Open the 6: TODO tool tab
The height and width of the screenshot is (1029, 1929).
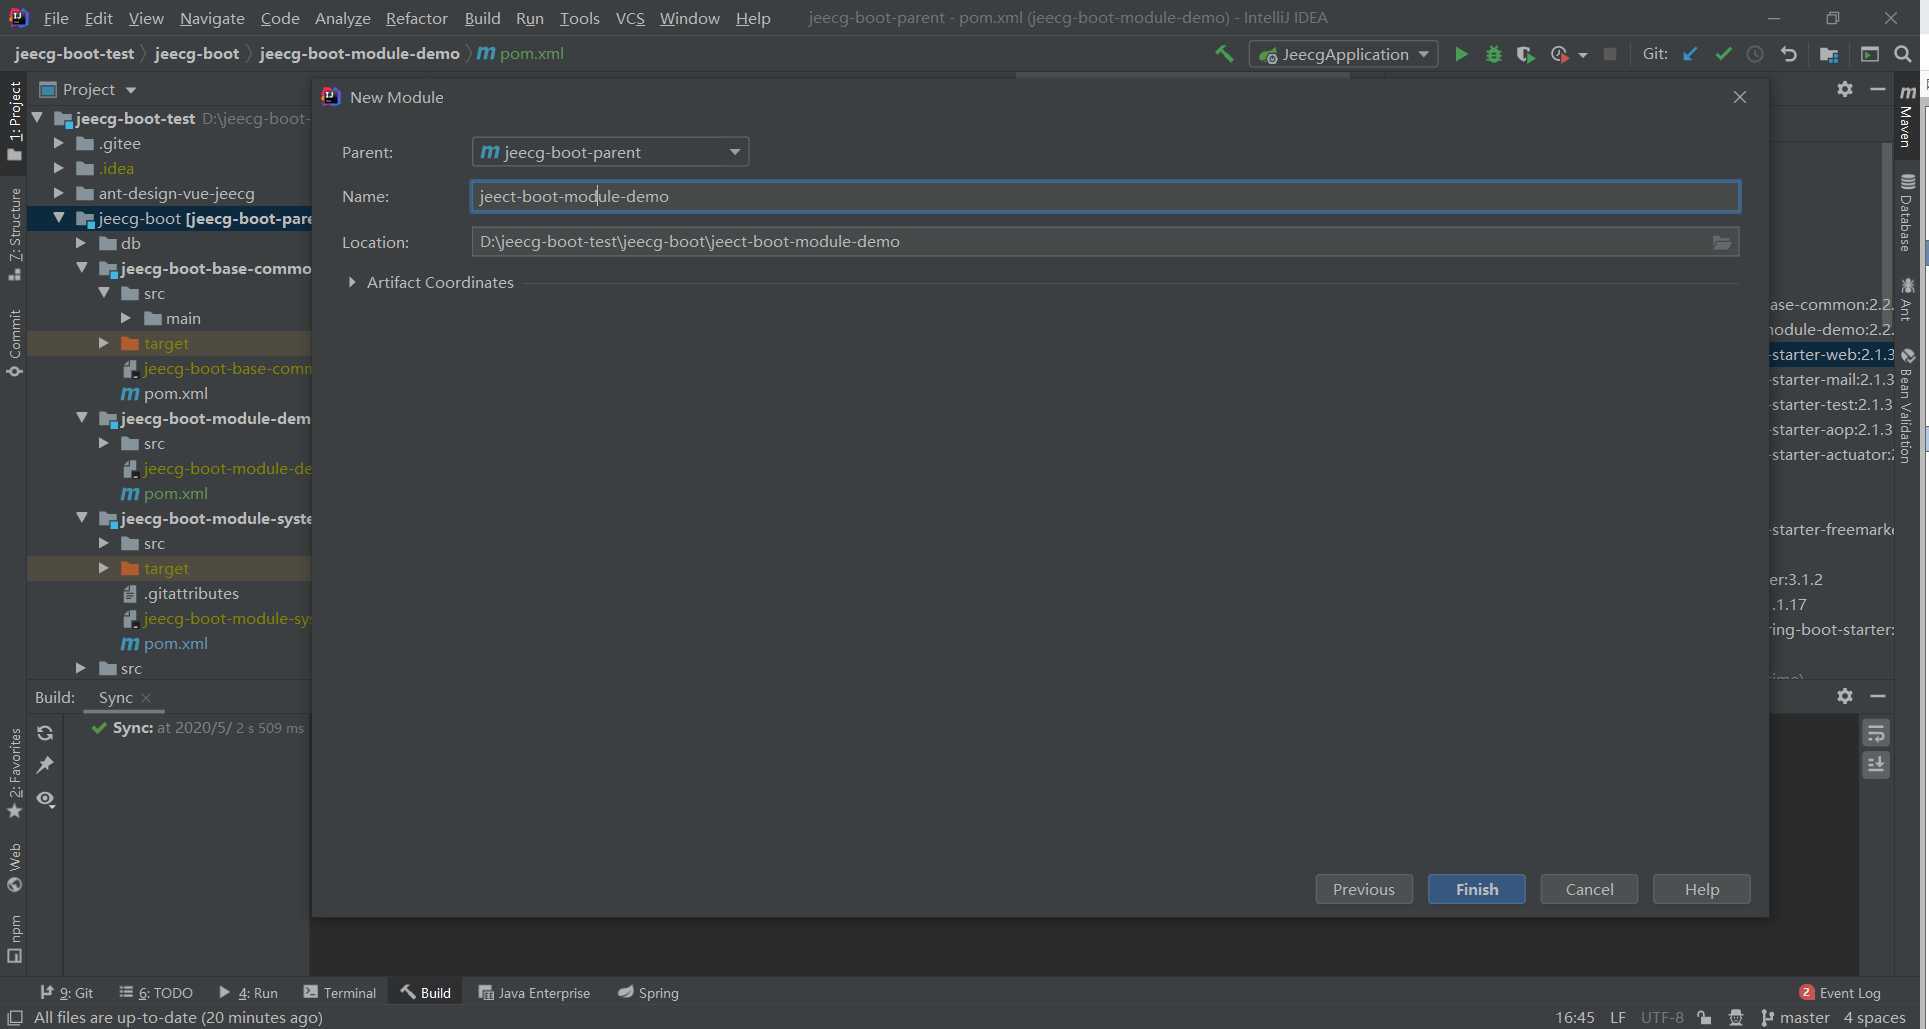(156, 993)
